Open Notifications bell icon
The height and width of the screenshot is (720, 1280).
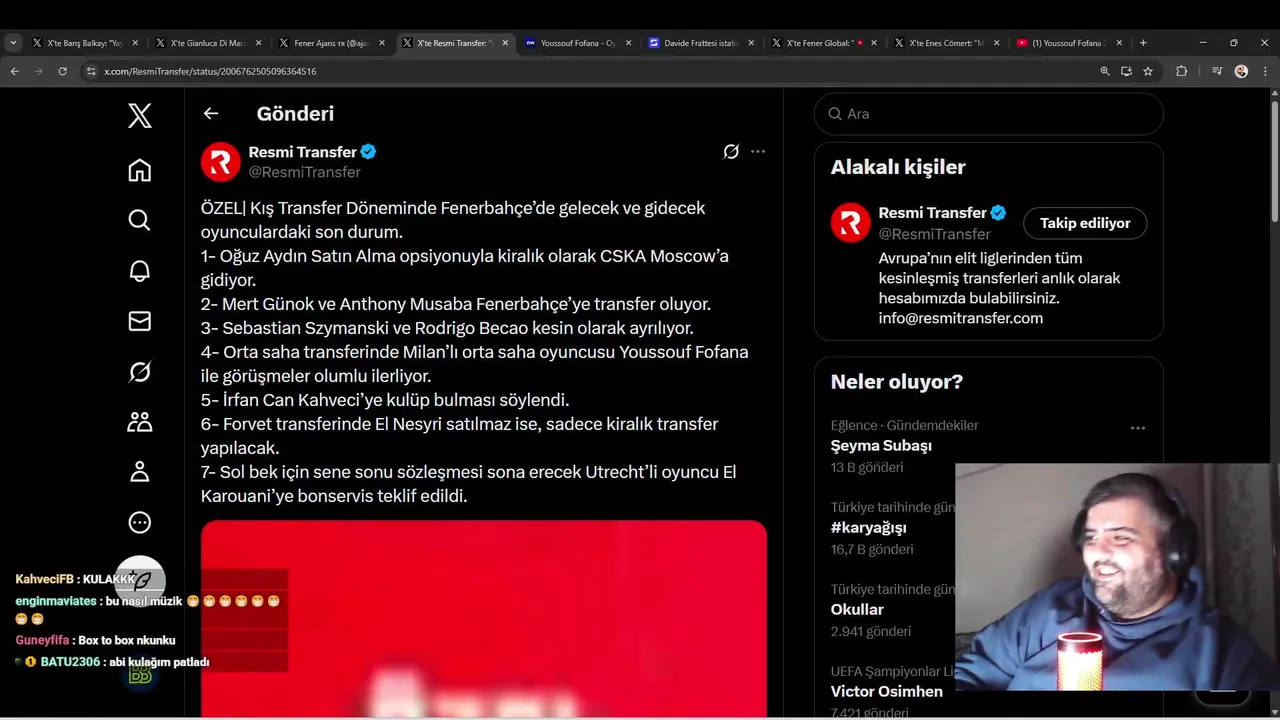[x=140, y=271]
